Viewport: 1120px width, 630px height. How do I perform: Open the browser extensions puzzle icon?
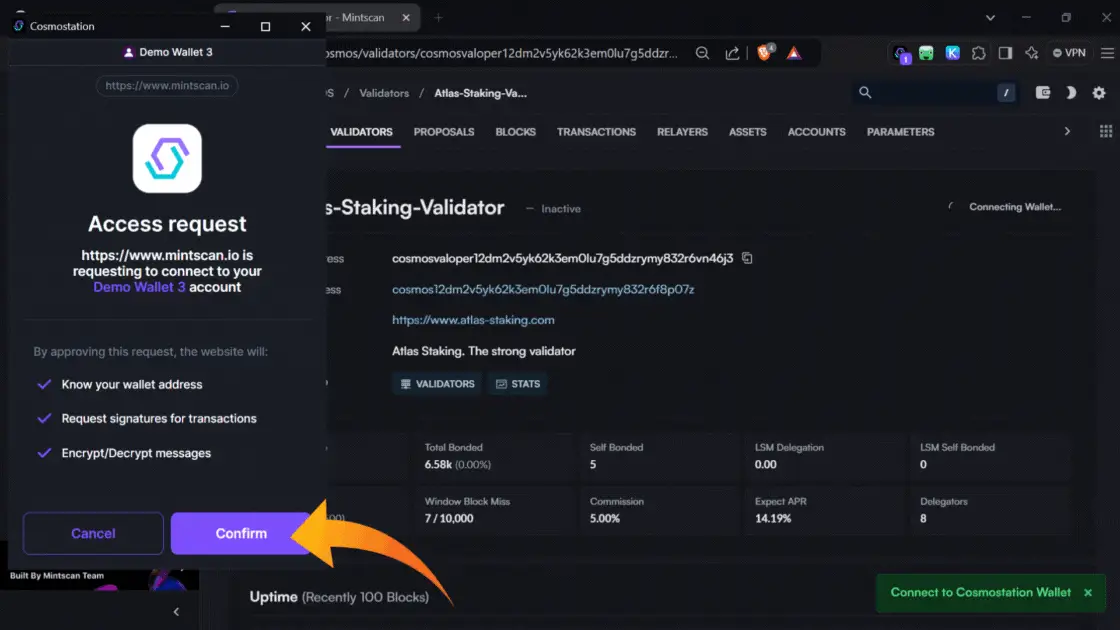pyautogui.click(x=979, y=53)
